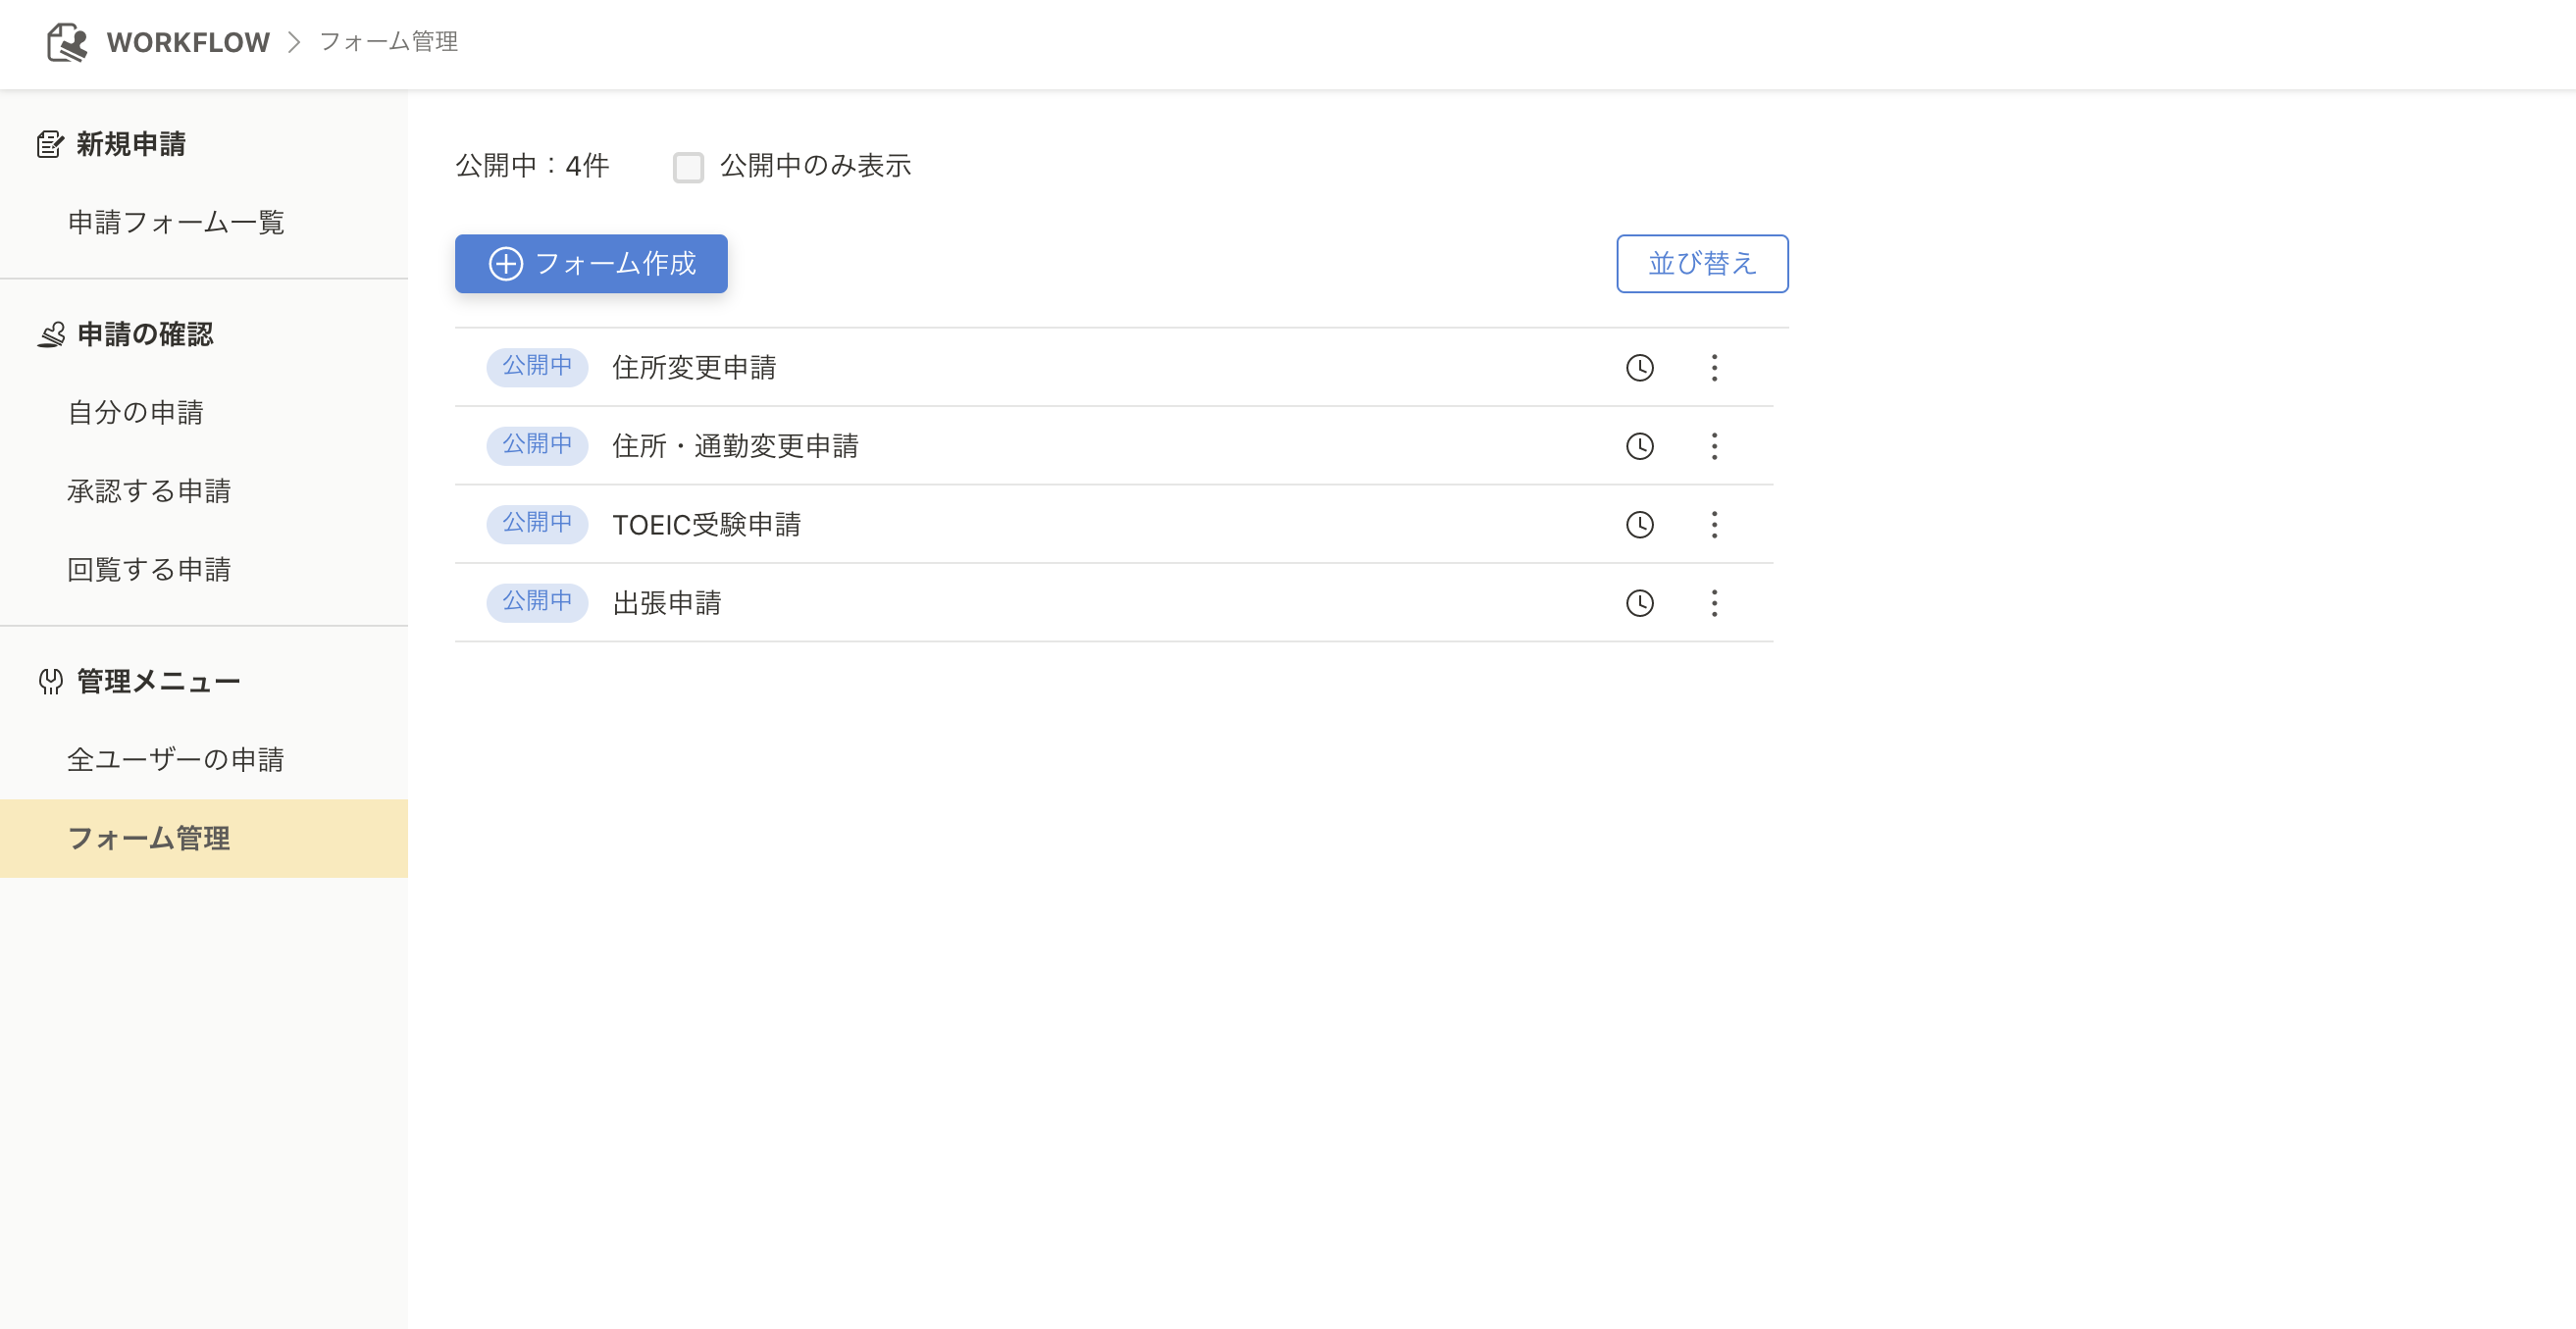2576x1329 pixels.
Task: Click the 申請の確認 stamp icon in sidebar
Action: click(x=51, y=334)
